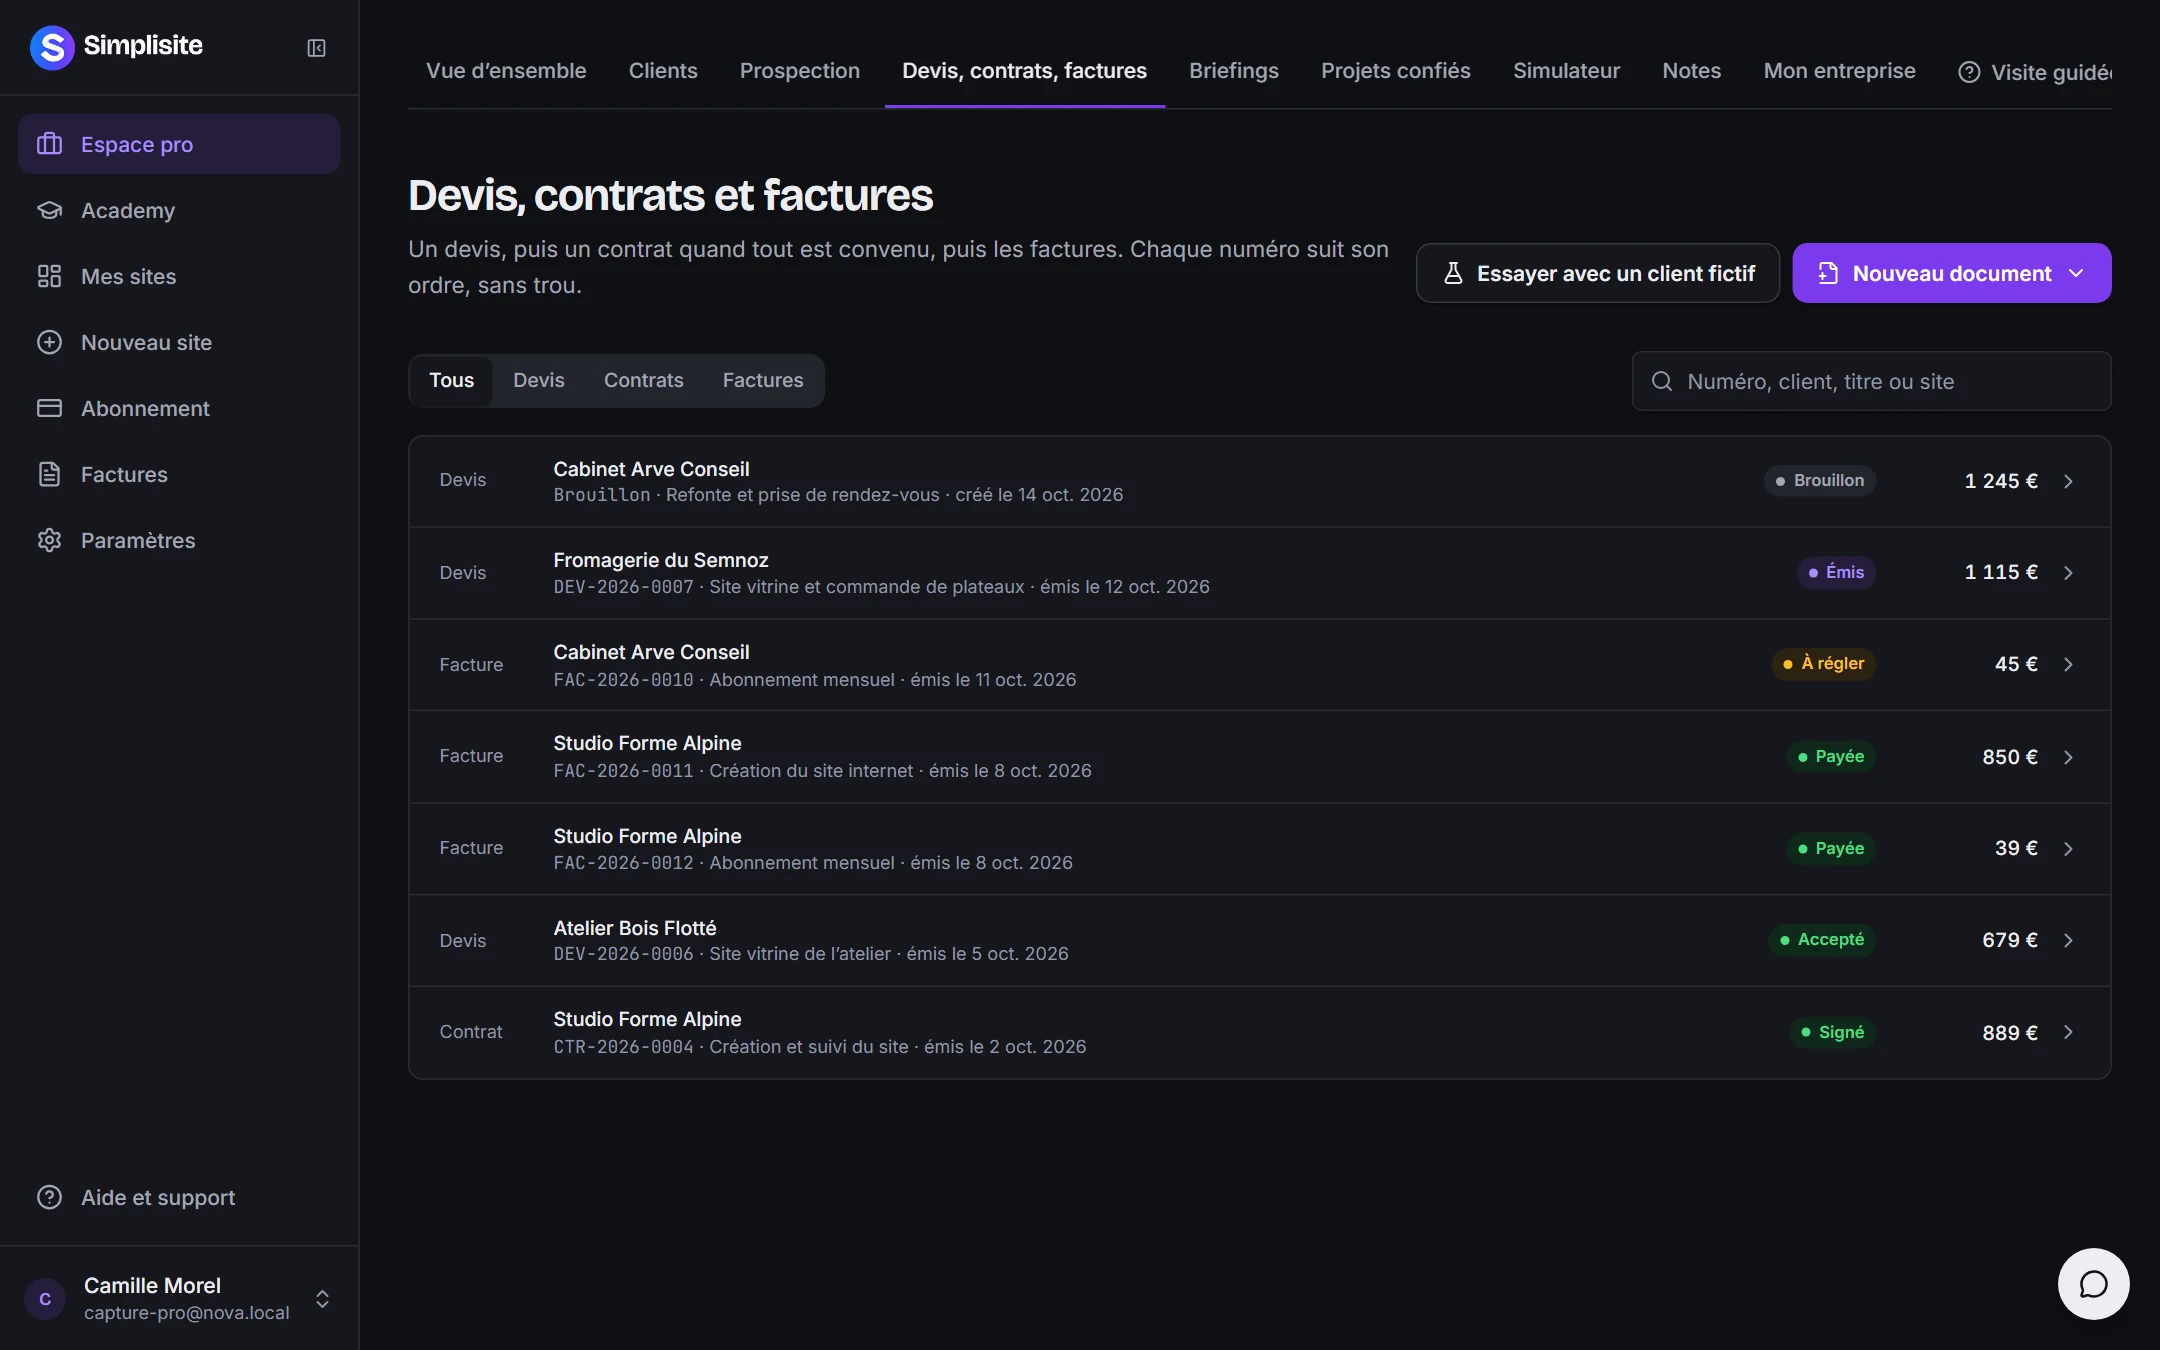Collapse the sidebar panel icon
The width and height of the screenshot is (2160, 1350).
(x=316, y=48)
